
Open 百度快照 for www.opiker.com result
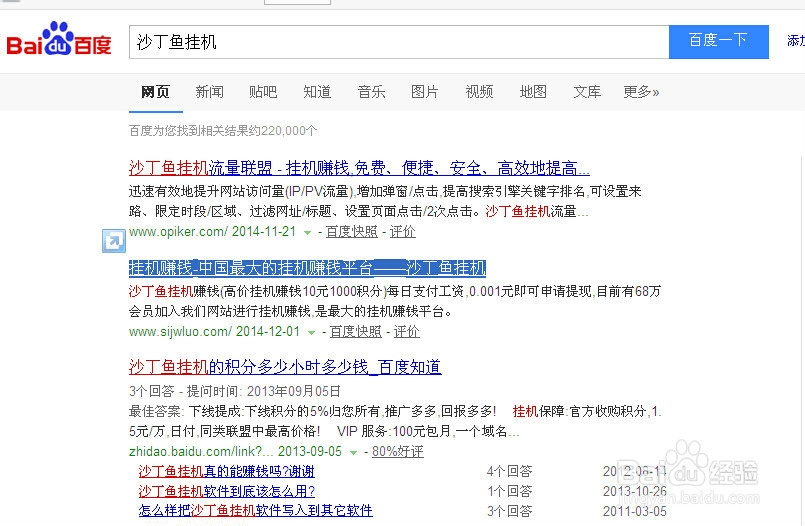[352, 232]
